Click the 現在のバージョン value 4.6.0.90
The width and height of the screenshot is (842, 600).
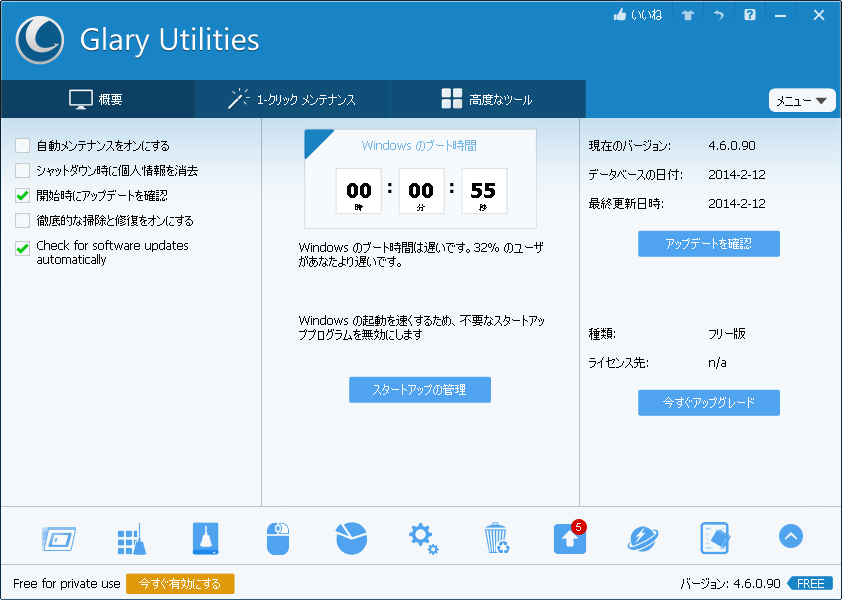pyautogui.click(x=731, y=146)
